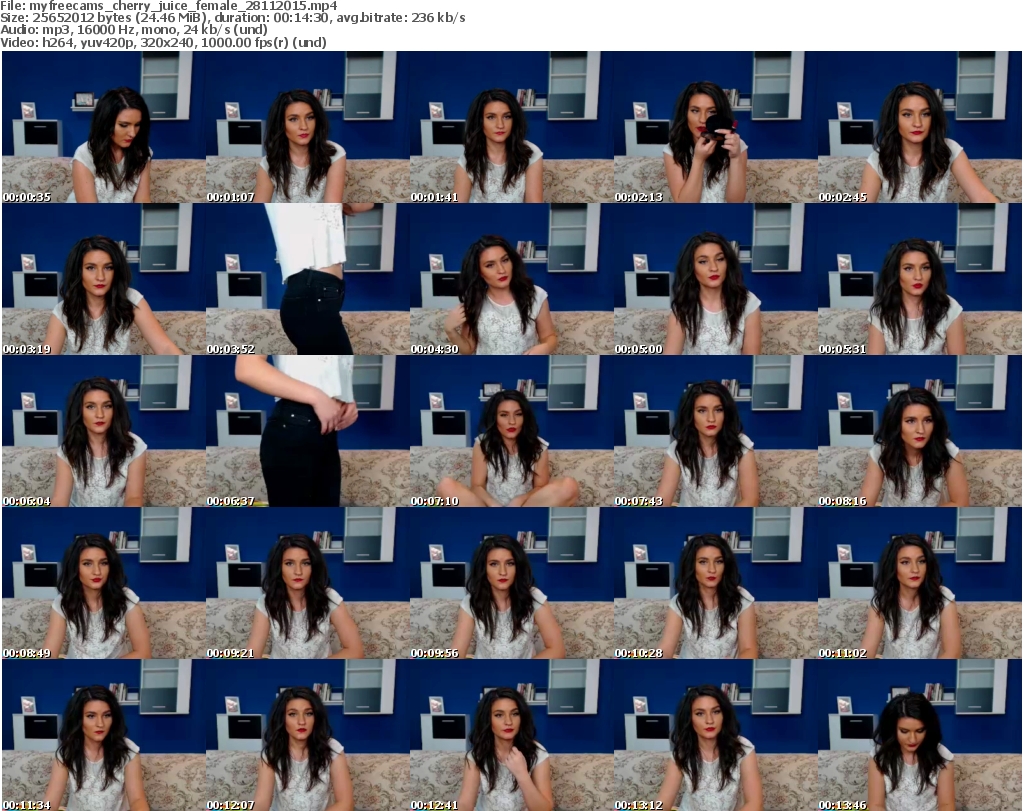Select the frame stamped 00:05:00
This screenshot has height=811, width=1024.
(x=715, y=279)
